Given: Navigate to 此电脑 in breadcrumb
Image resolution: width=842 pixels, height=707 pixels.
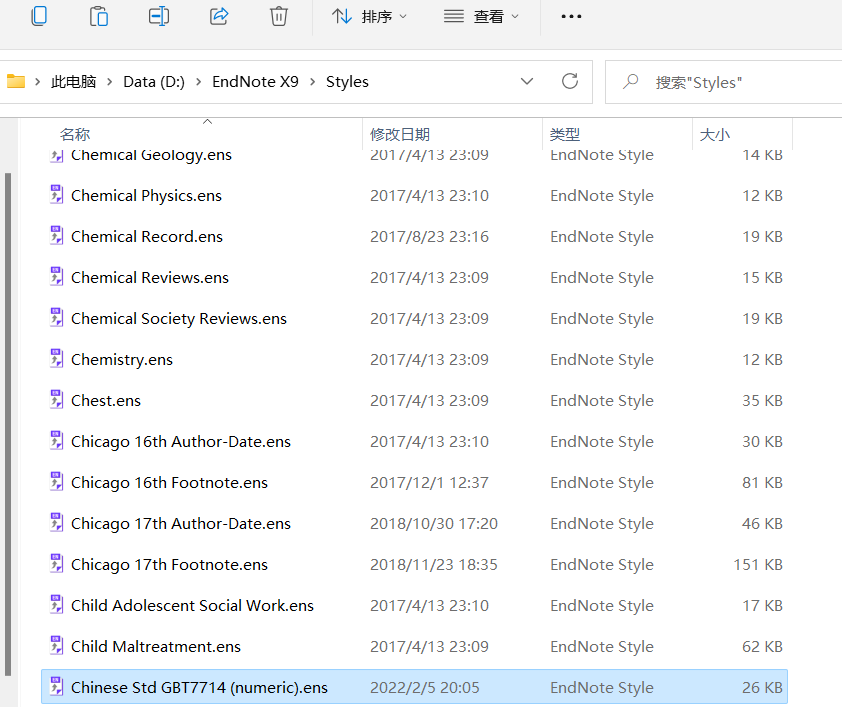Looking at the screenshot, I should click(x=74, y=82).
